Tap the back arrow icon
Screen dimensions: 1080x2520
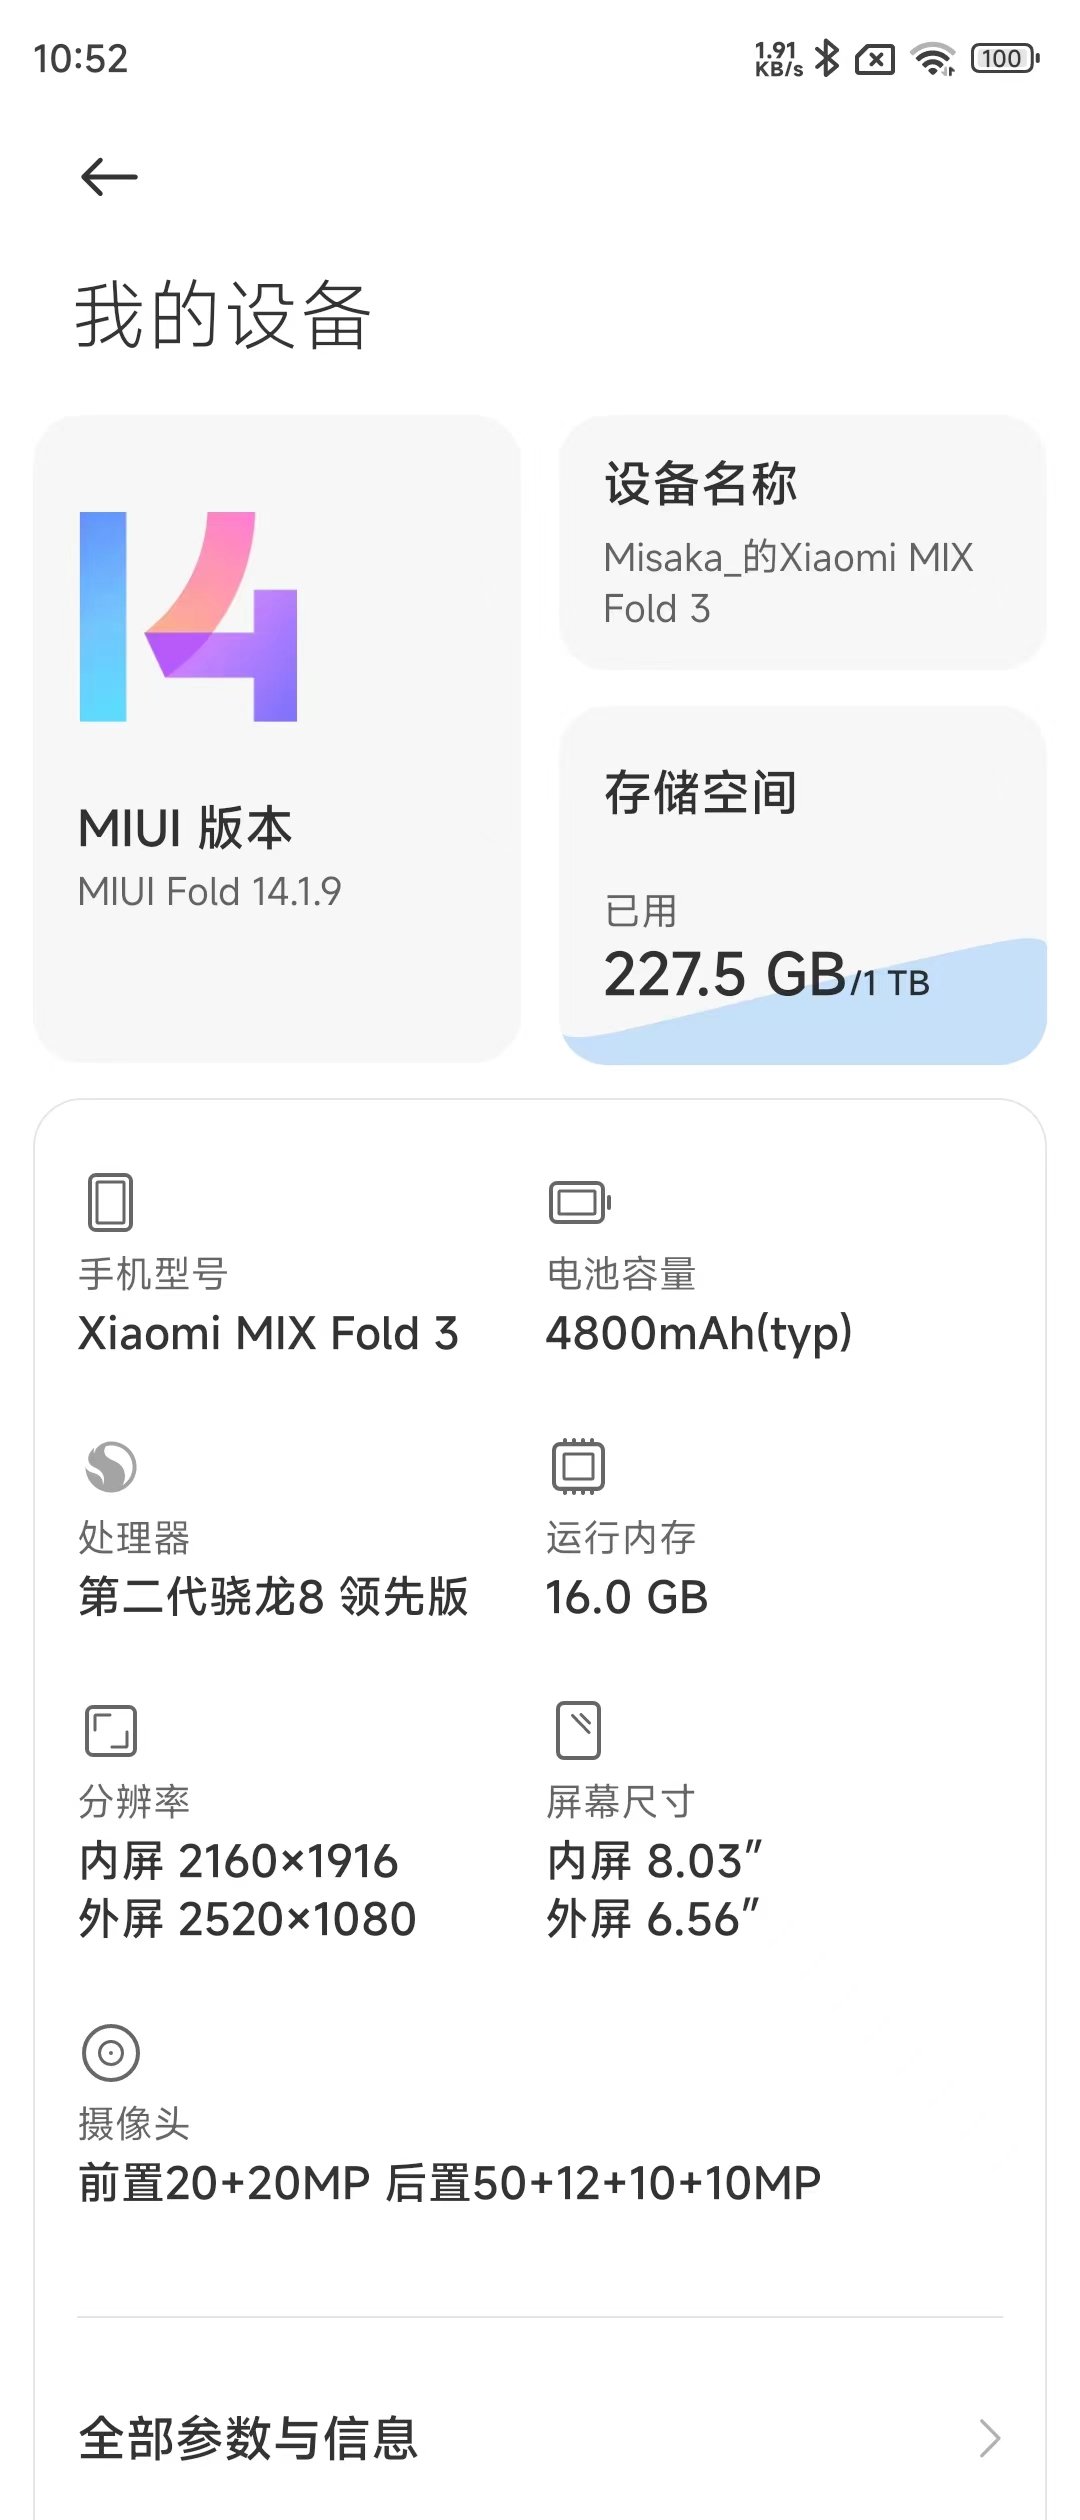109,177
